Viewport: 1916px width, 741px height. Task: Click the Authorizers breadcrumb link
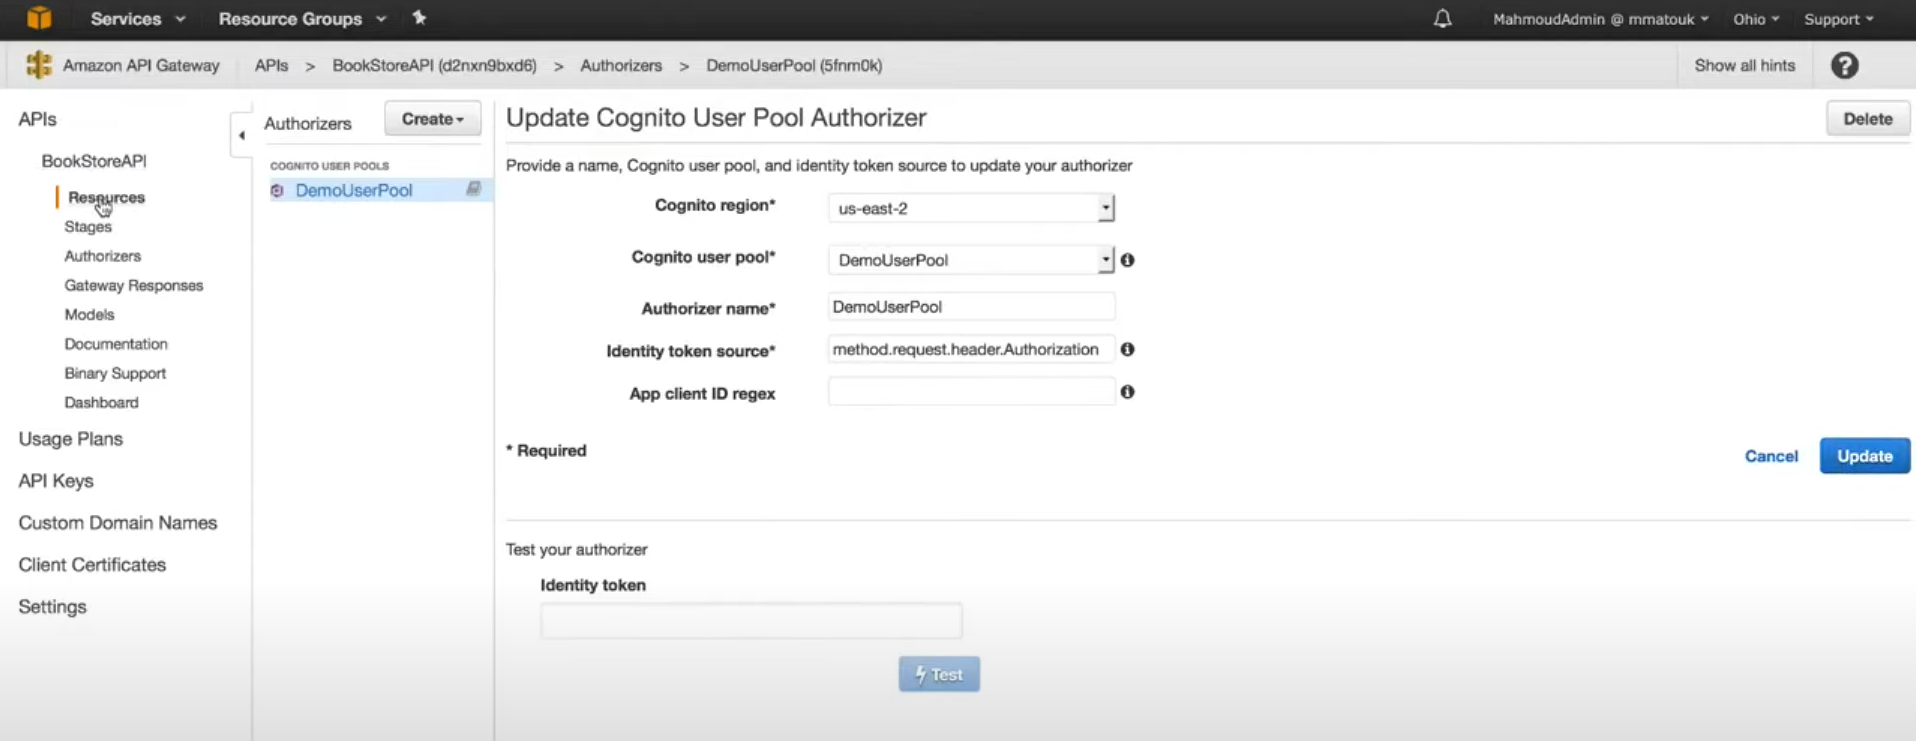(x=621, y=65)
